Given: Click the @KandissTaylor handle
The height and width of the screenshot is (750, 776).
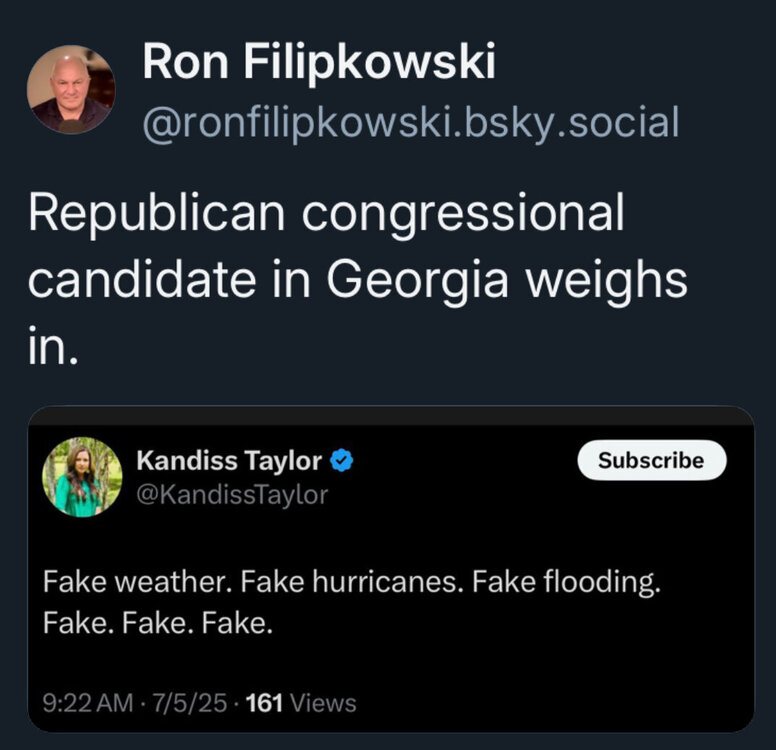Looking at the screenshot, I should pyautogui.click(x=231, y=494).
